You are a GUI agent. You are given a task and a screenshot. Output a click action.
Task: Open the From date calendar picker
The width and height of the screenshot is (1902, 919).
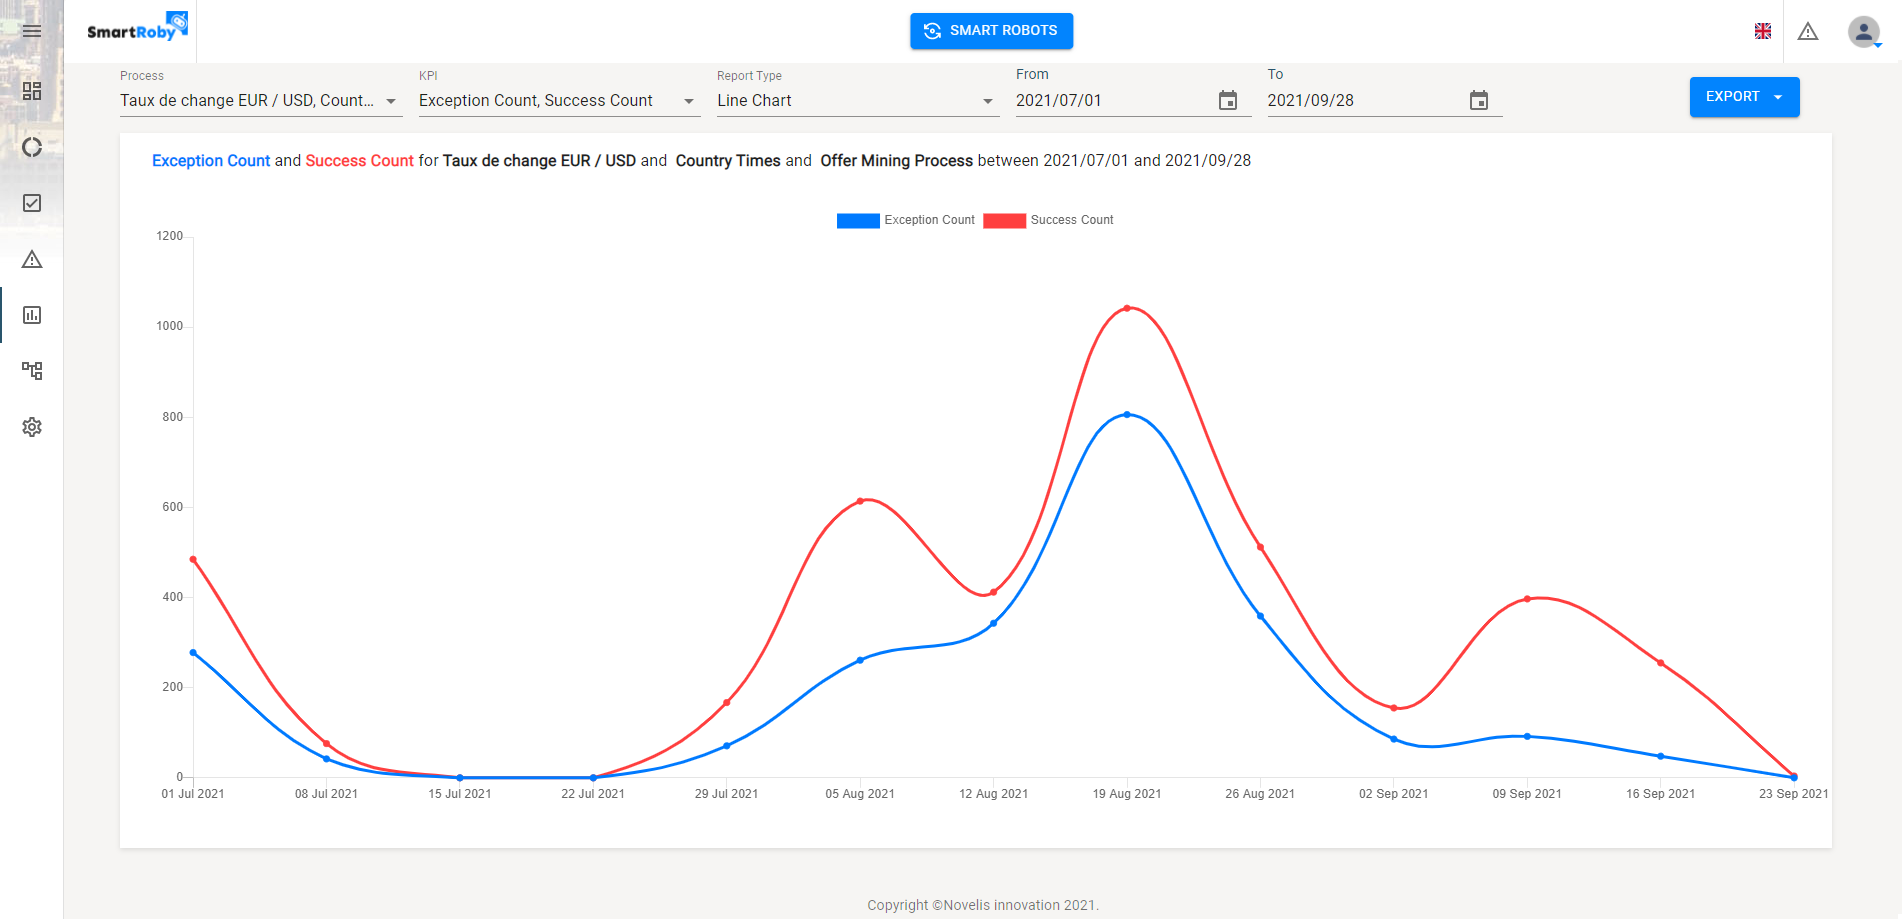coord(1228,100)
